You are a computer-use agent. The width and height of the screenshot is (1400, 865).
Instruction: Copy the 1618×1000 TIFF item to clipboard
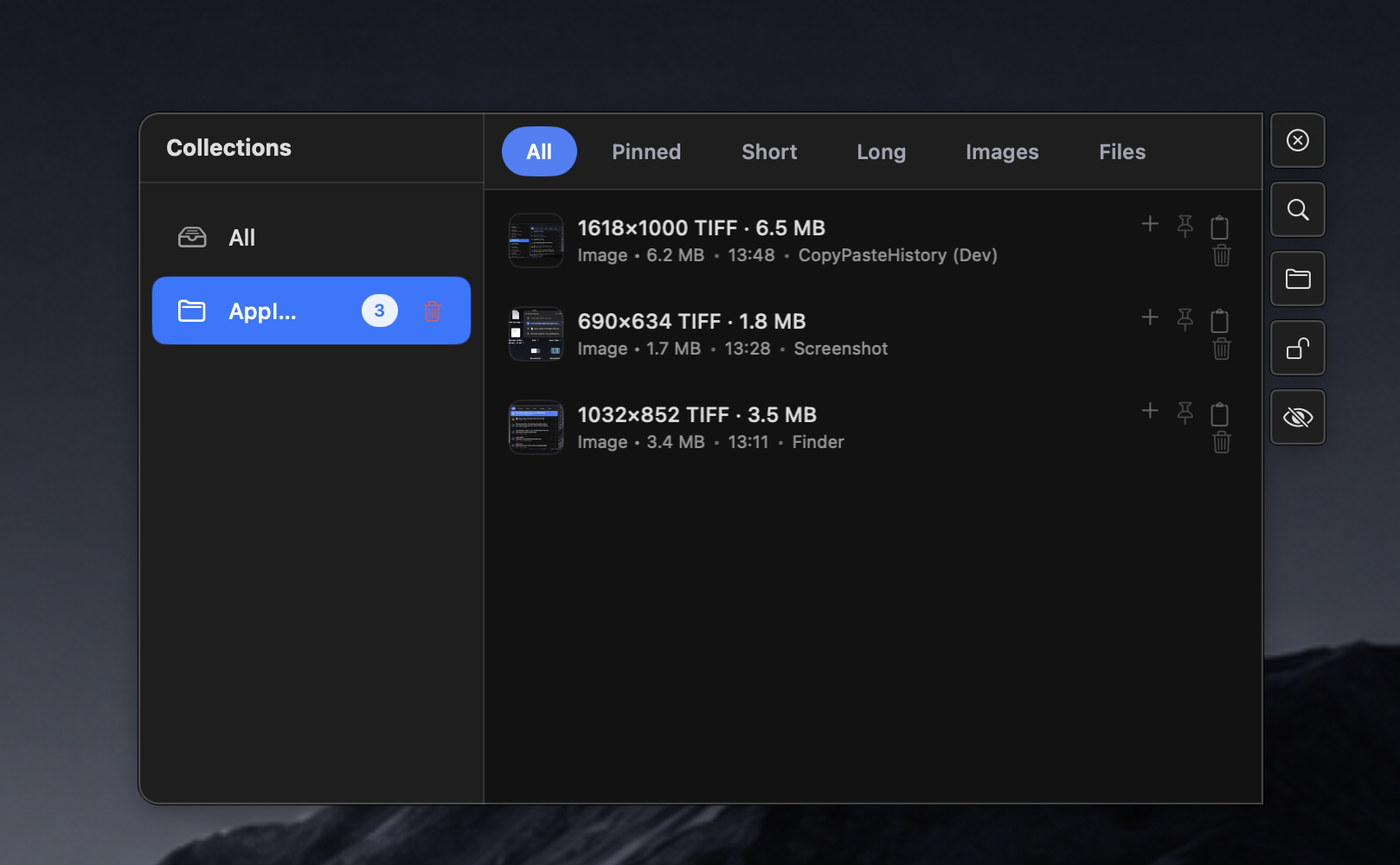coord(1219,227)
